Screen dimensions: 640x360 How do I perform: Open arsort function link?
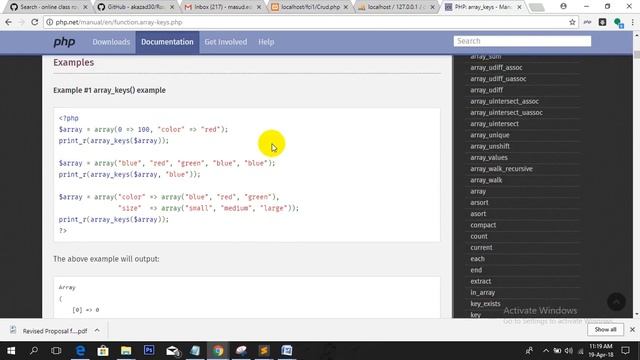pos(479,202)
